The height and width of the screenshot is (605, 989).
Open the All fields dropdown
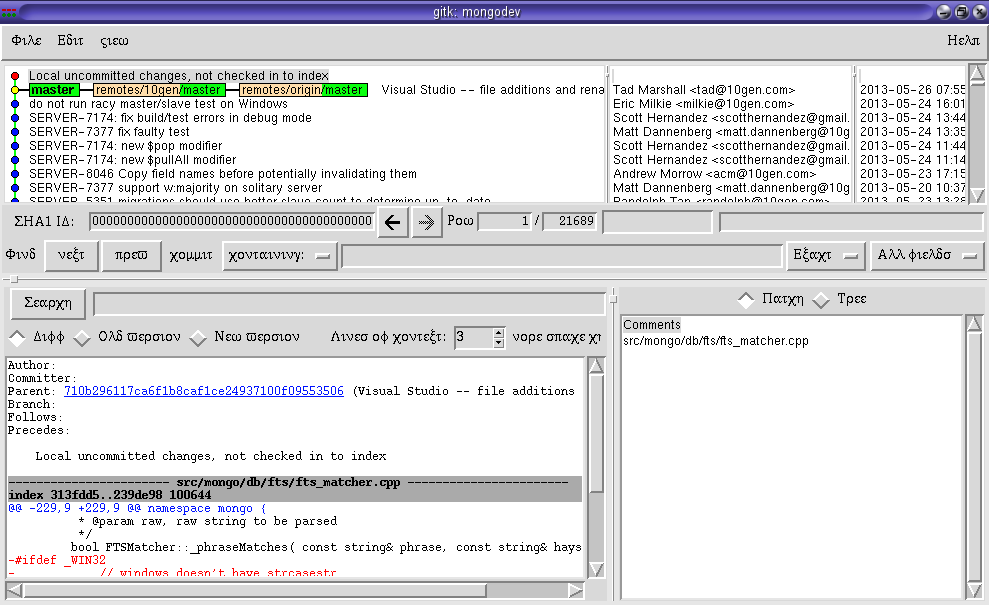click(x=926, y=256)
